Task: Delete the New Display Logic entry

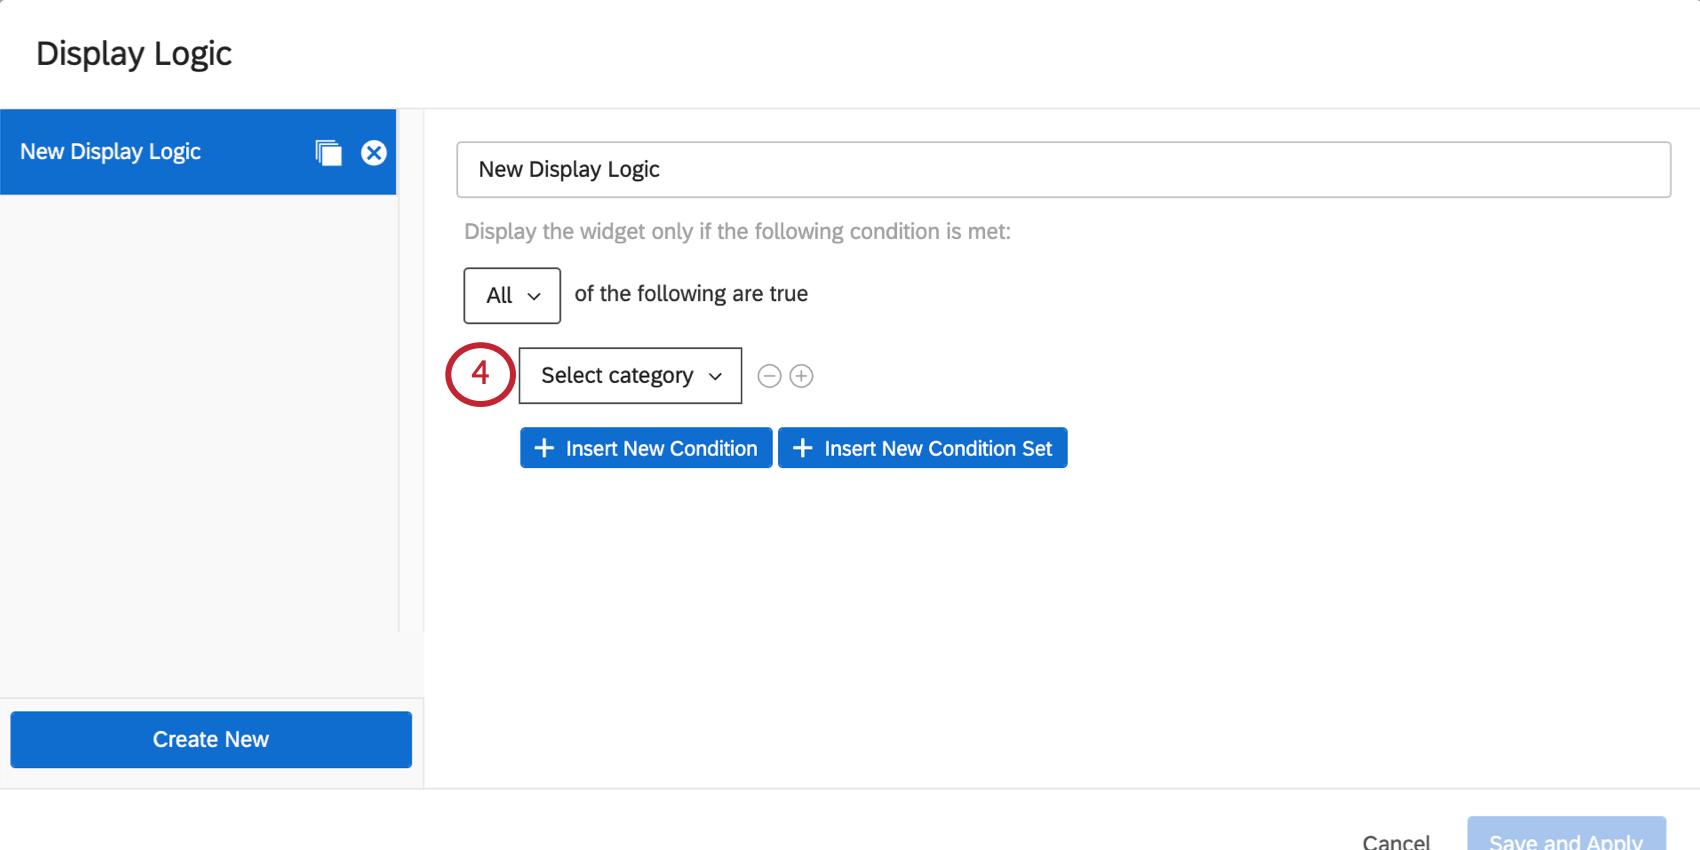Action: (x=374, y=152)
